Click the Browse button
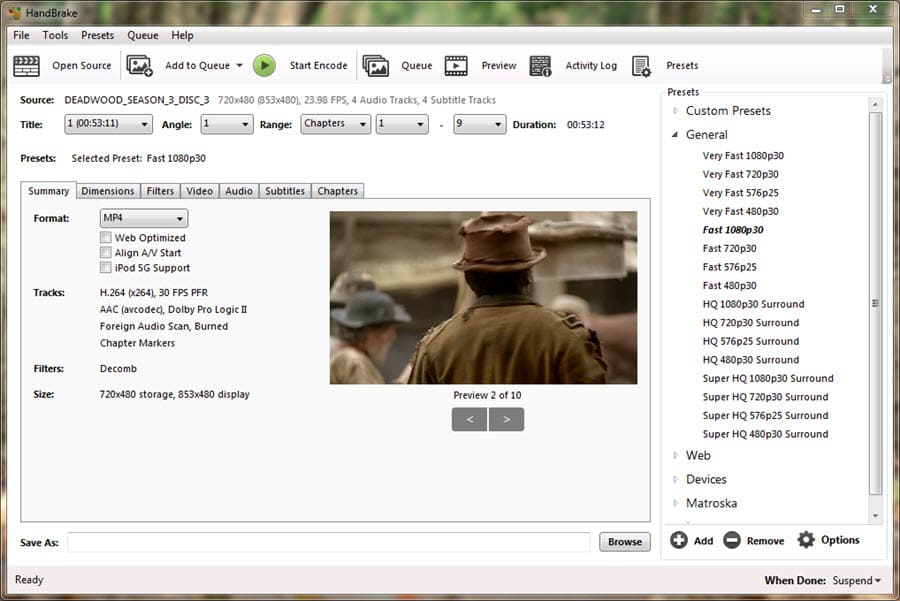The height and width of the screenshot is (601, 900). point(624,541)
